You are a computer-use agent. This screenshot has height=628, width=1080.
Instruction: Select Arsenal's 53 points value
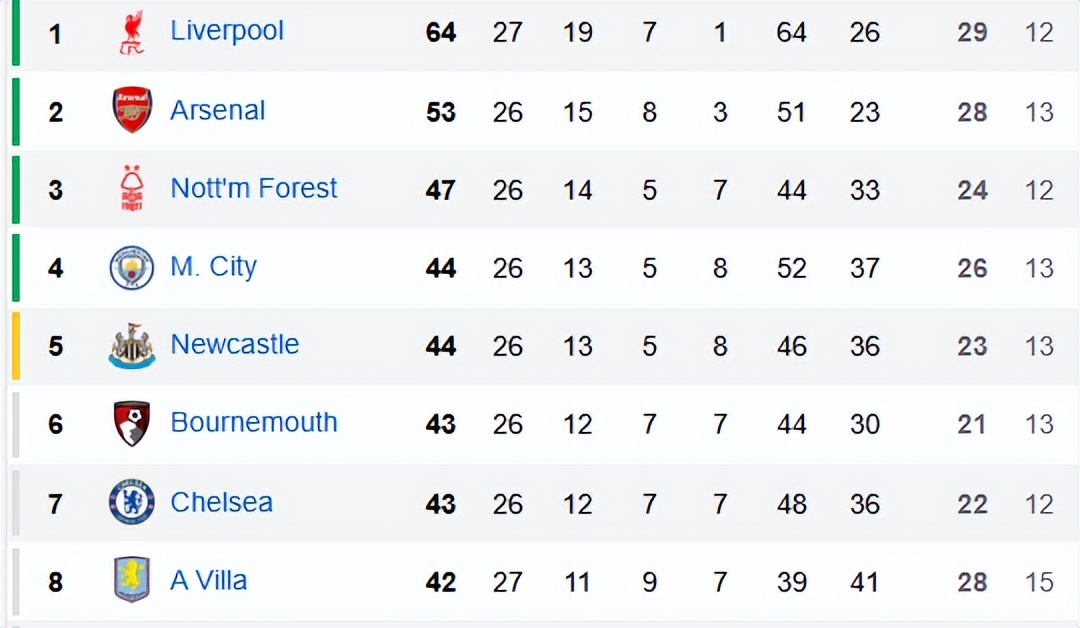pyautogui.click(x=441, y=112)
